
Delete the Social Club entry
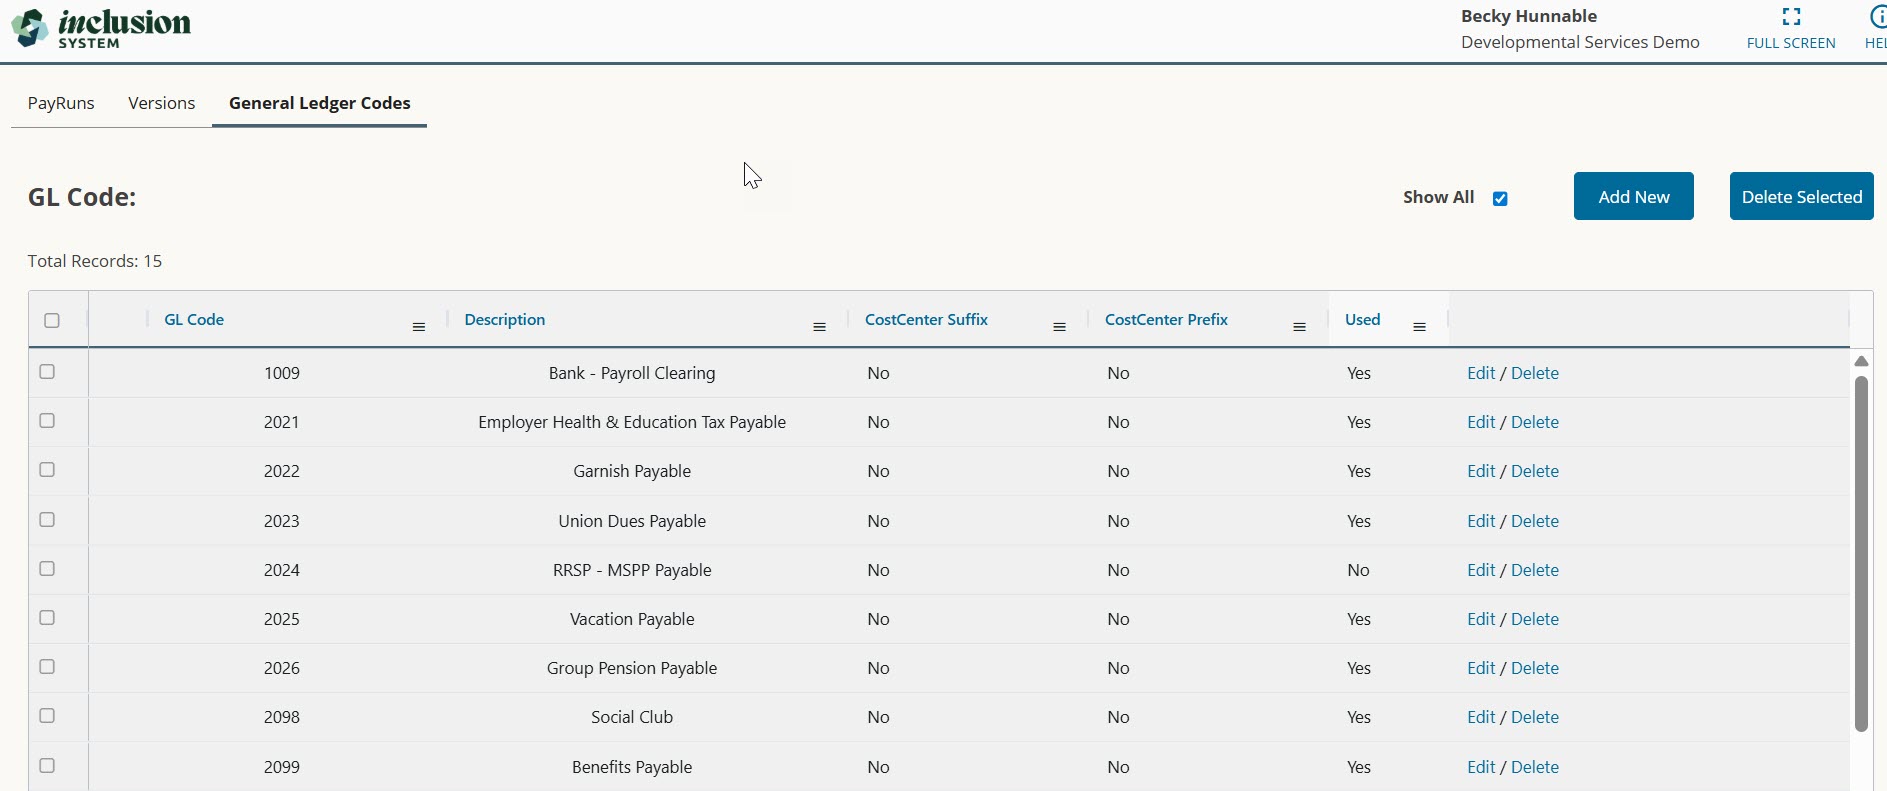click(1535, 717)
